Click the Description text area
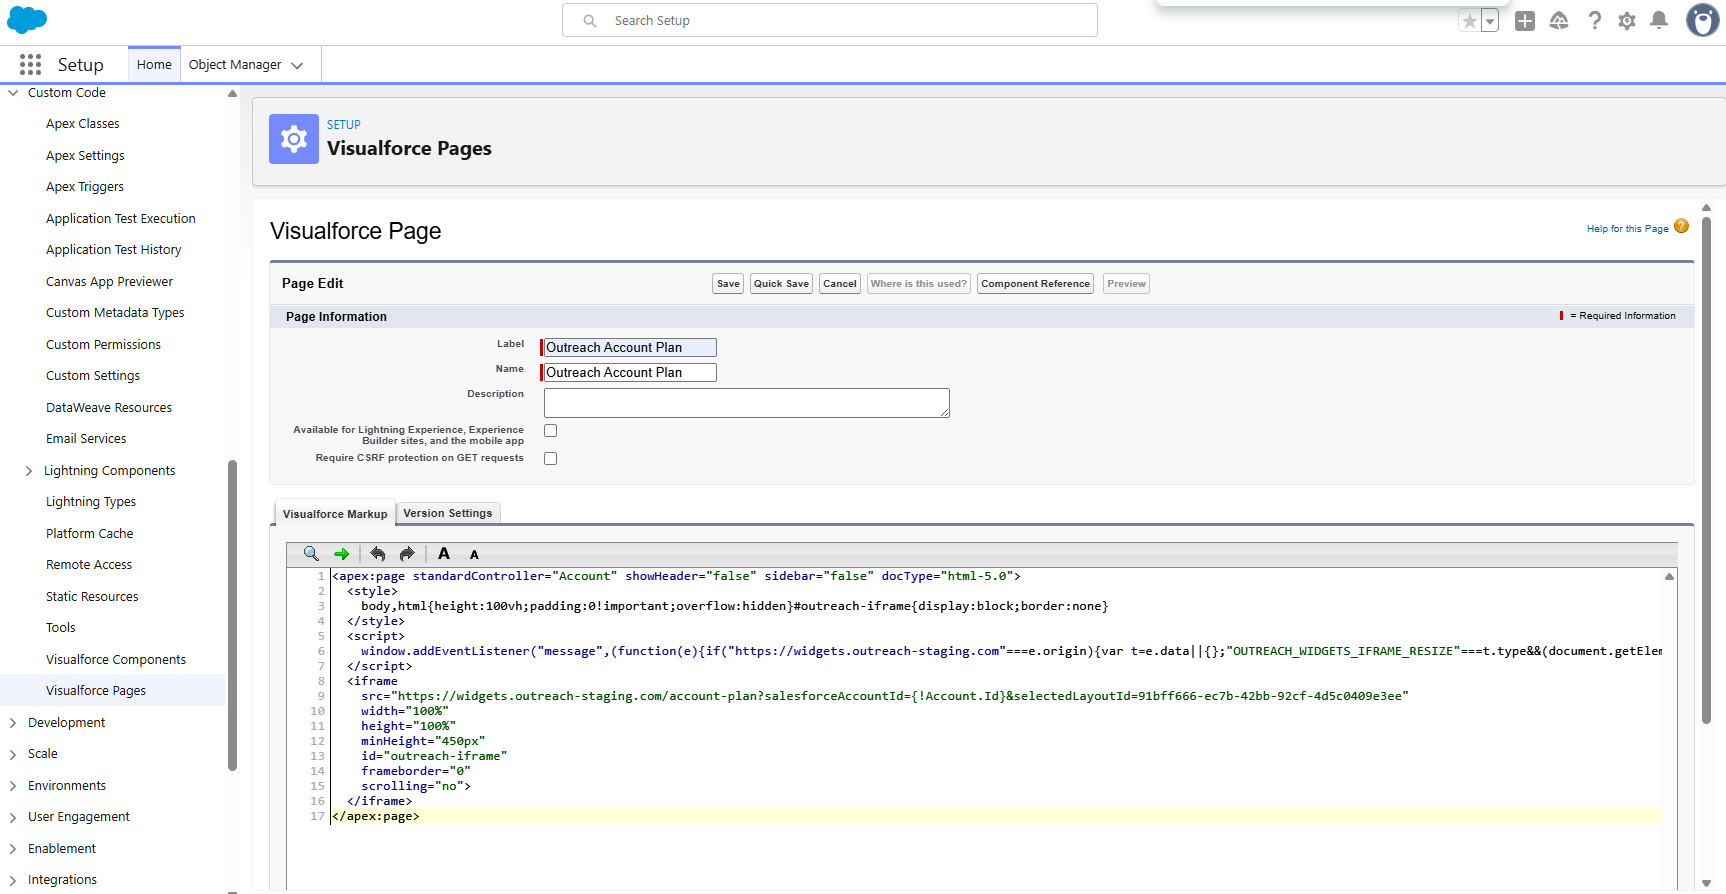Screen dimensions: 1726x894 746,403
